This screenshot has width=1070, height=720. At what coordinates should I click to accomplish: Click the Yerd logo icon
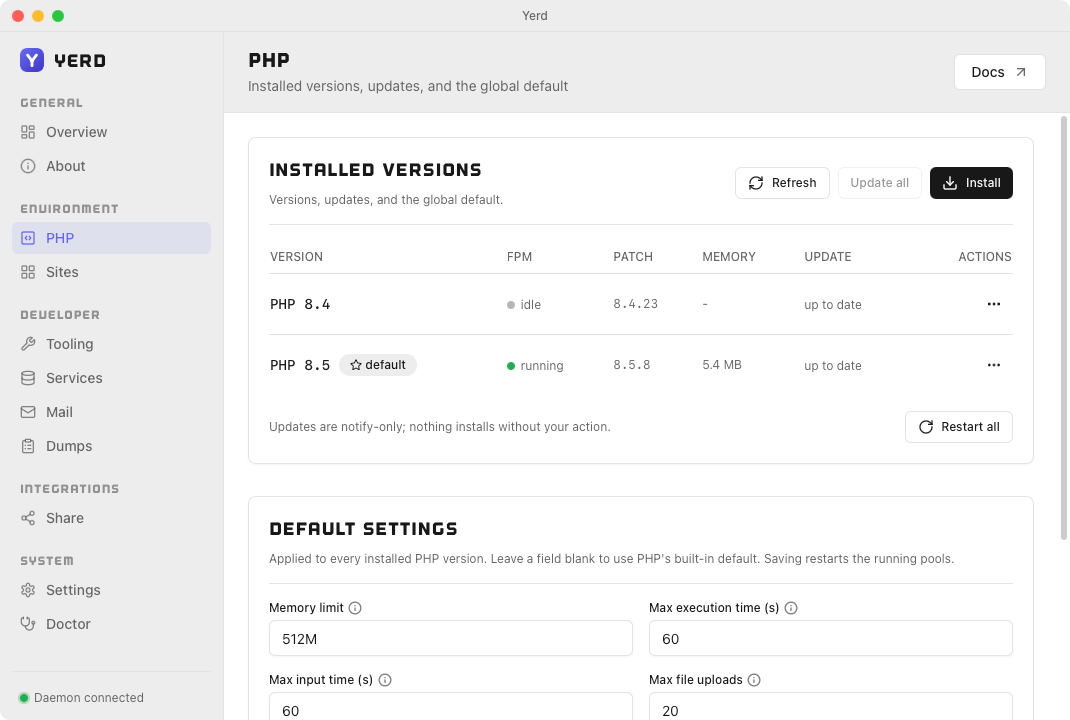31,60
